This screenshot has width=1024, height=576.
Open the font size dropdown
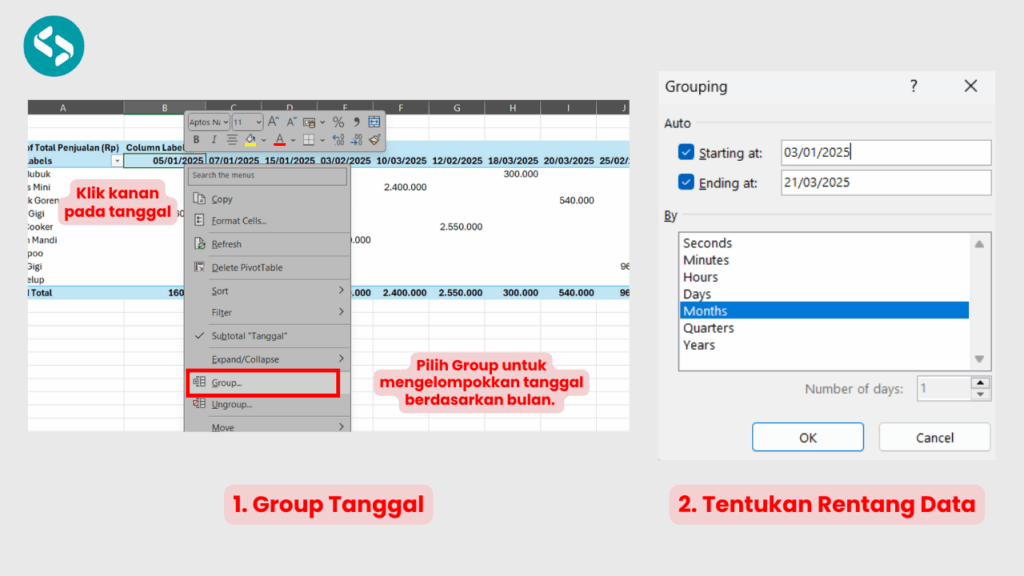[x=259, y=122]
